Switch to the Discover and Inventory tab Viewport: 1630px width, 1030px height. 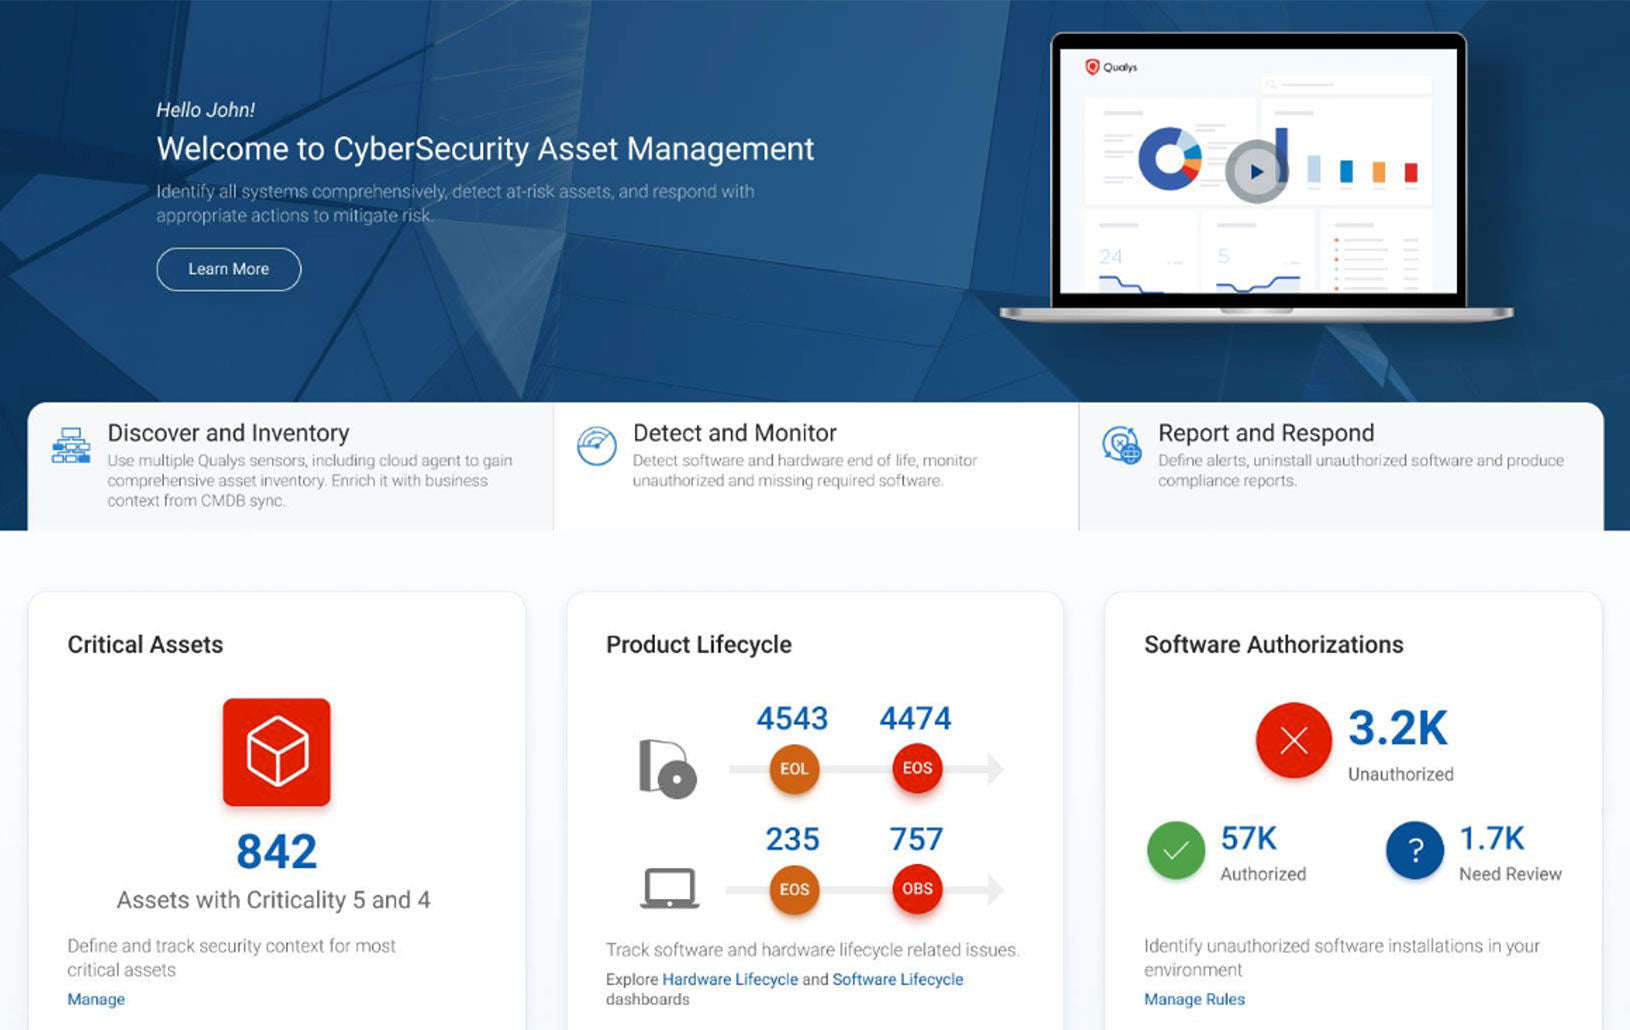(228, 433)
